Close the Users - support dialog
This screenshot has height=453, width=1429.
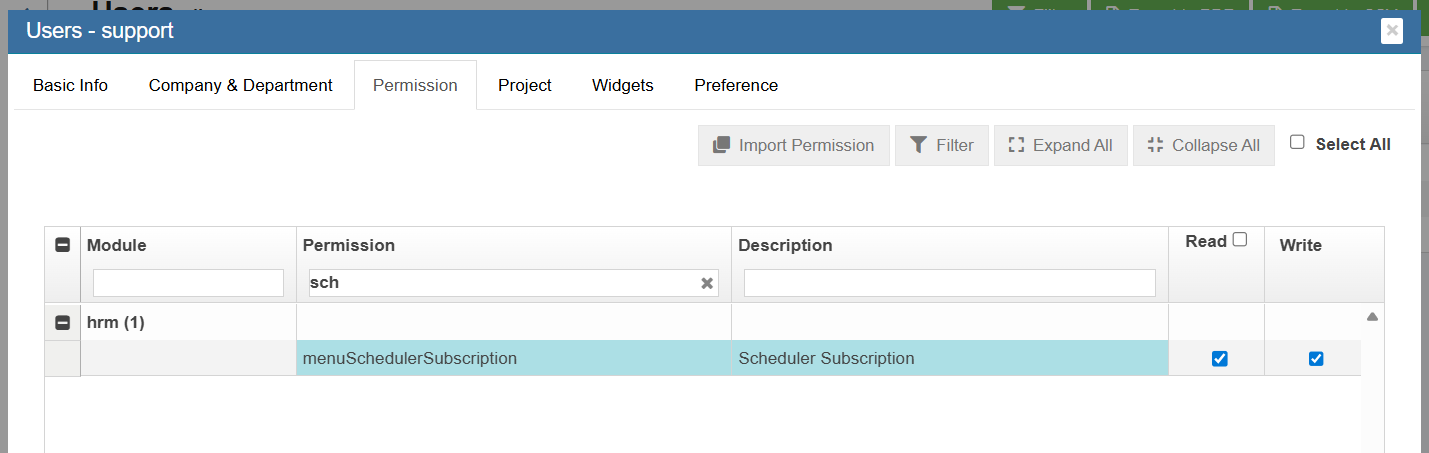pyautogui.click(x=1391, y=31)
